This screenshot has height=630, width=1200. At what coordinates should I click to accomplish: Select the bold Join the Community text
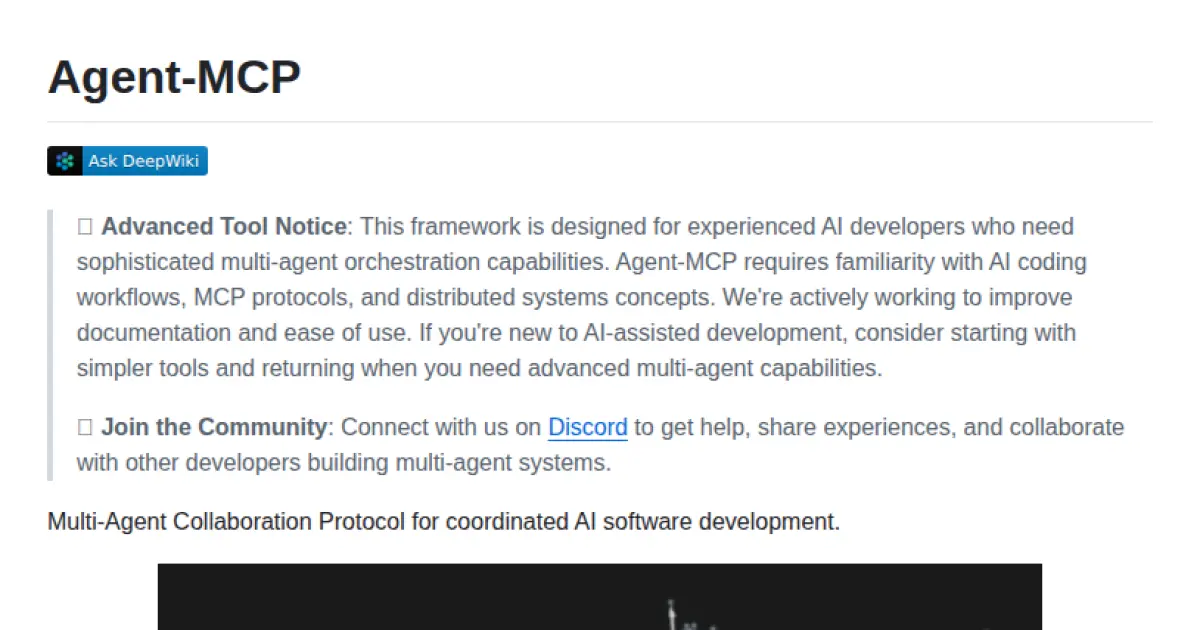pyautogui.click(x=213, y=428)
